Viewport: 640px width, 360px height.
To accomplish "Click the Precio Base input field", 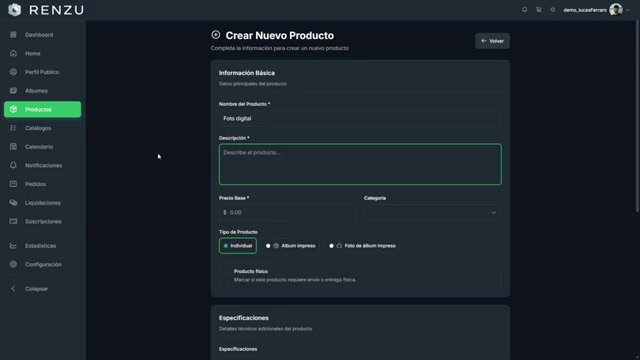I will tap(287, 213).
